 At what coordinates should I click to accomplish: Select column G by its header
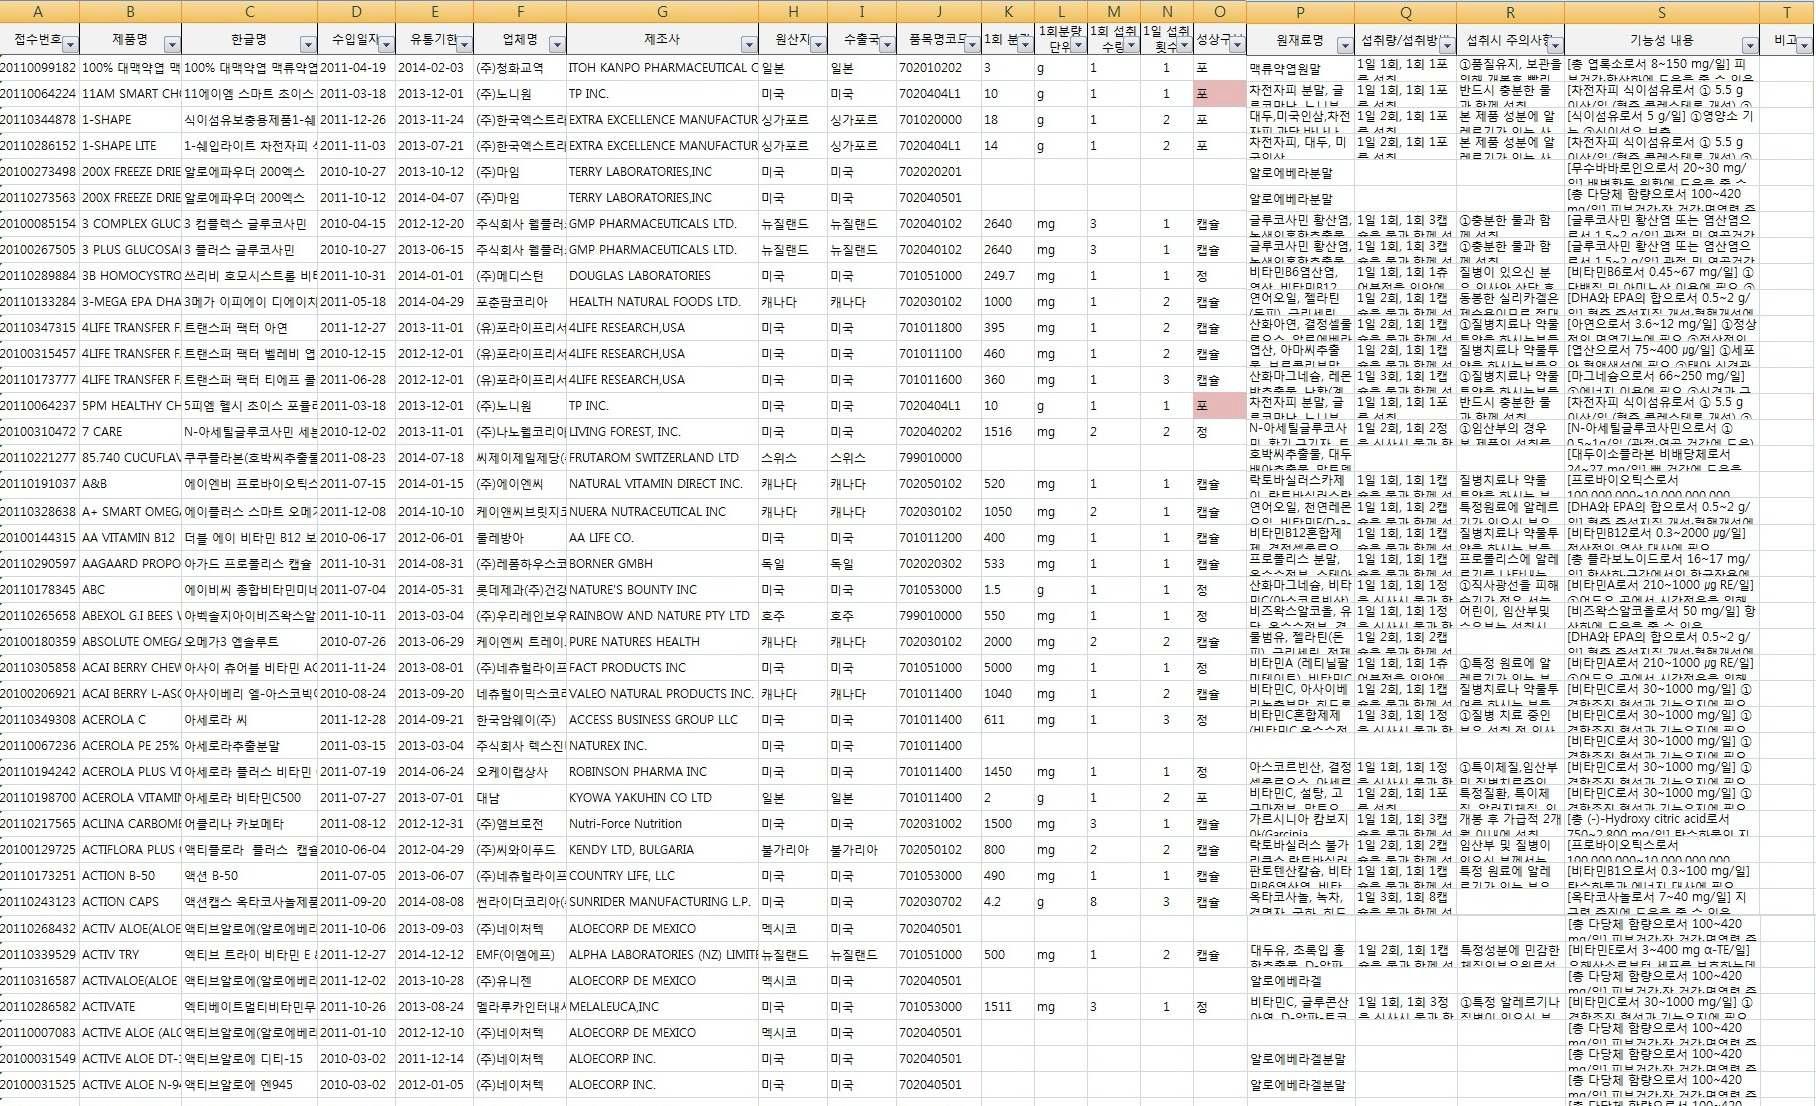(662, 12)
